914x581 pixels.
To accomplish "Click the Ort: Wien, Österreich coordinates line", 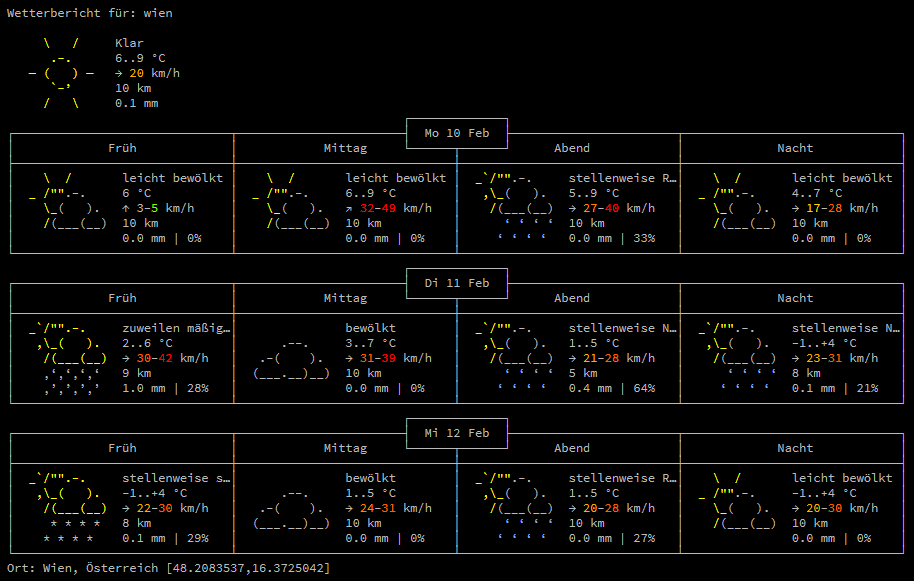I will 168,568.
